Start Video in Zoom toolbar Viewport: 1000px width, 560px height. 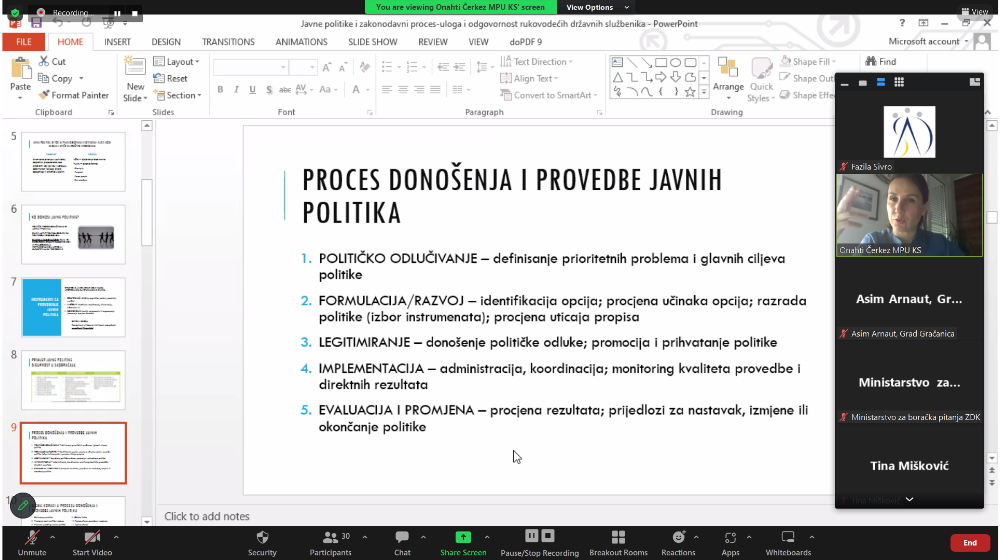(x=92, y=543)
